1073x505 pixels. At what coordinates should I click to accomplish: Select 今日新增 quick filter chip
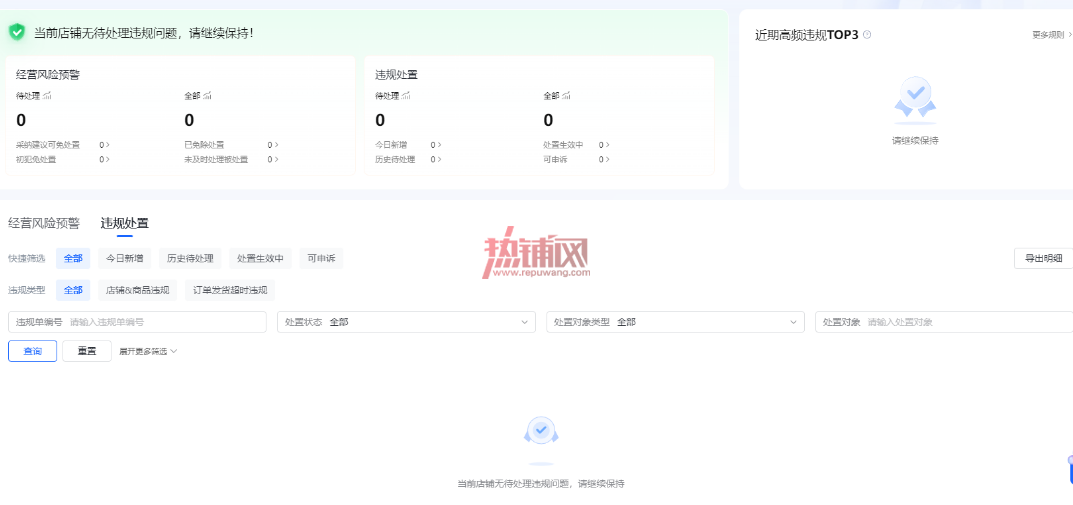125,259
